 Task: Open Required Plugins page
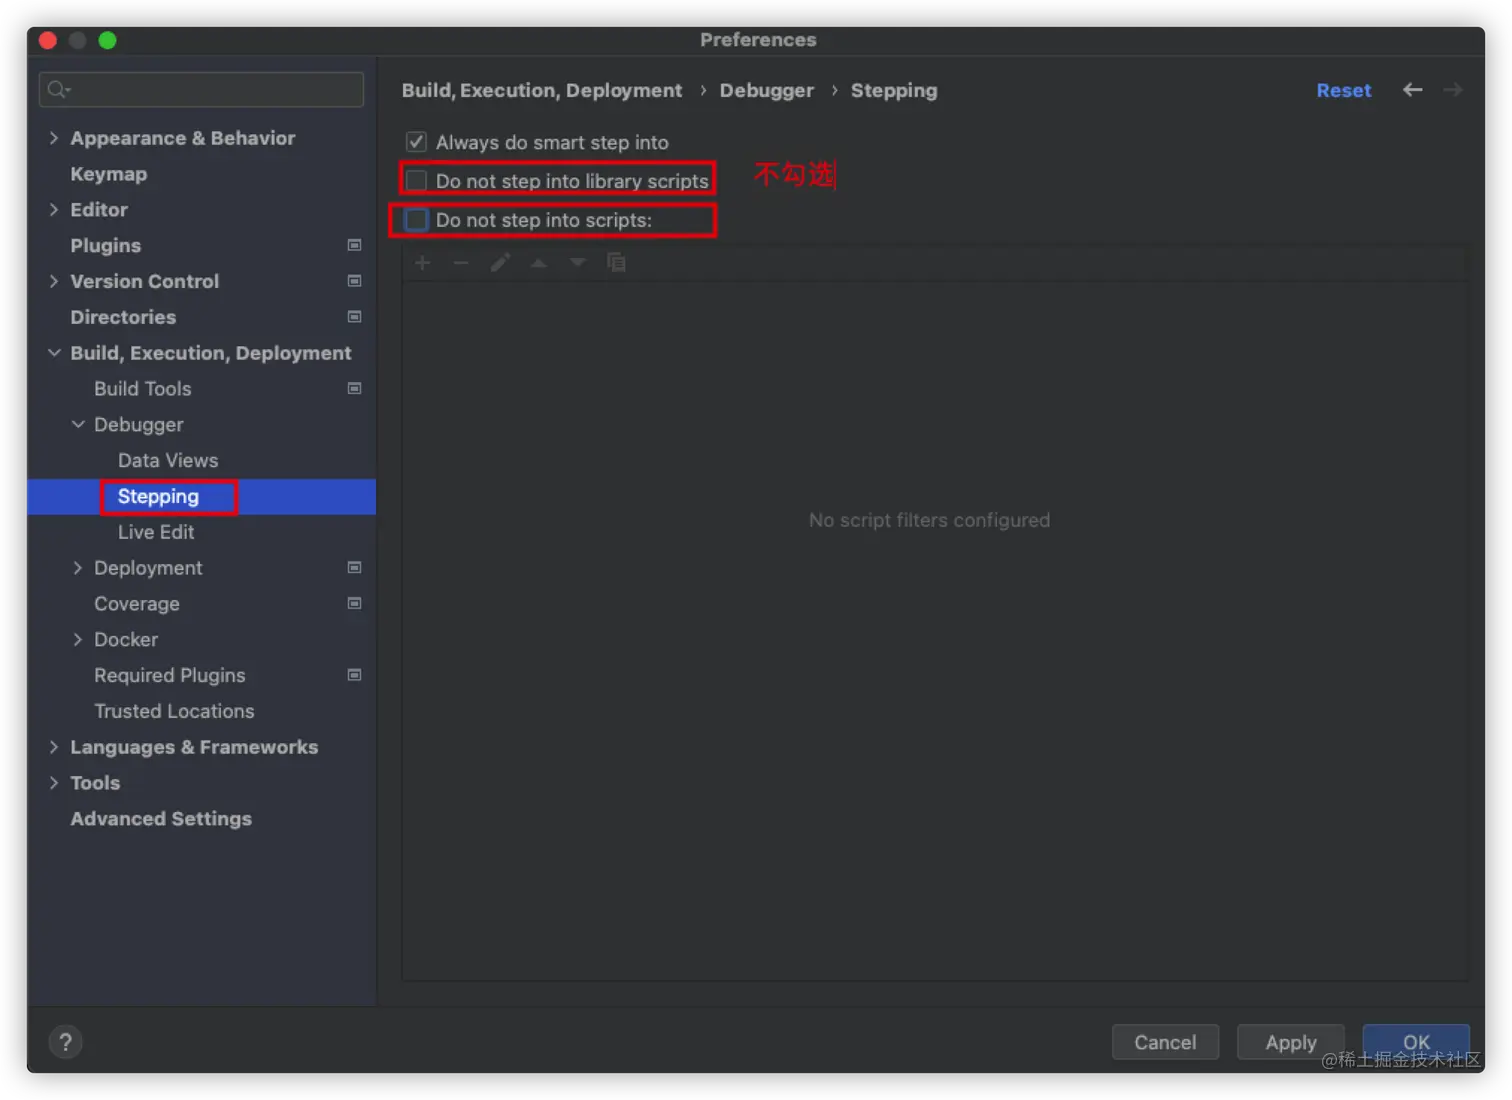pos(170,676)
